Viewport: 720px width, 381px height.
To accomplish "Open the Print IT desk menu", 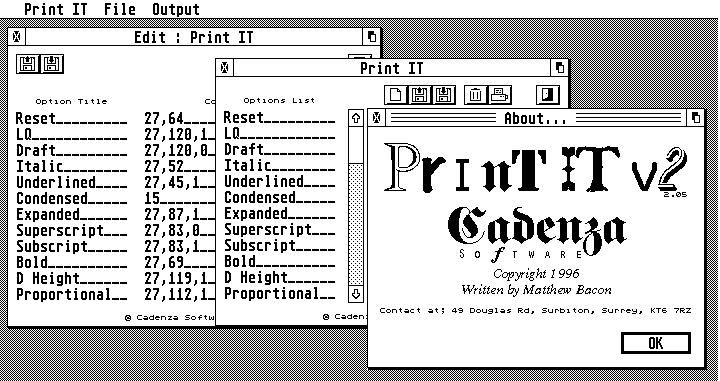I will pos(55,9).
